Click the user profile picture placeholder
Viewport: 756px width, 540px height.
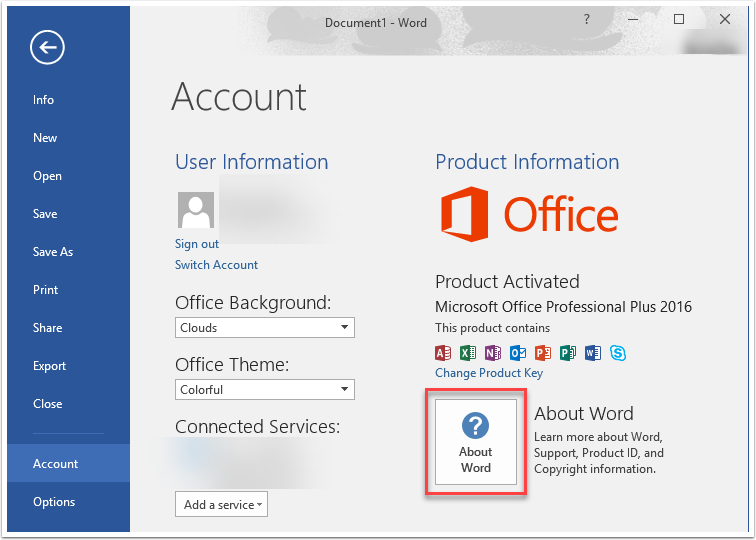click(x=196, y=210)
